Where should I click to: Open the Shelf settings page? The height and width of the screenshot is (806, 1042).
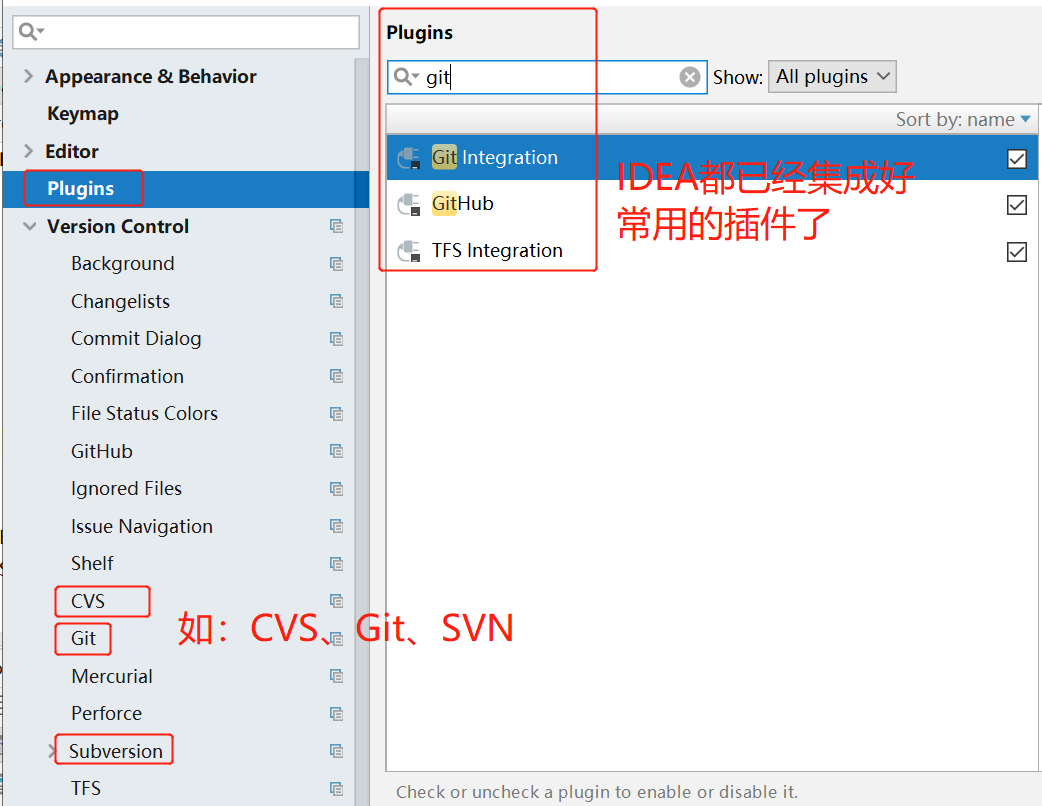[x=92, y=564]
